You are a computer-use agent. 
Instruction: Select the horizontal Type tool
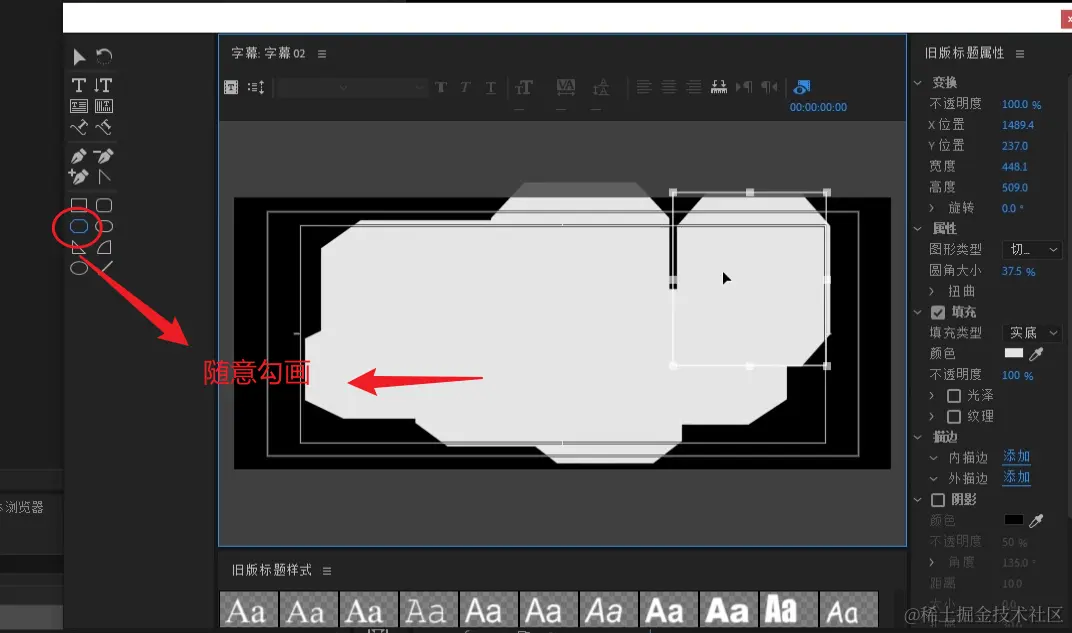(79, 85)
